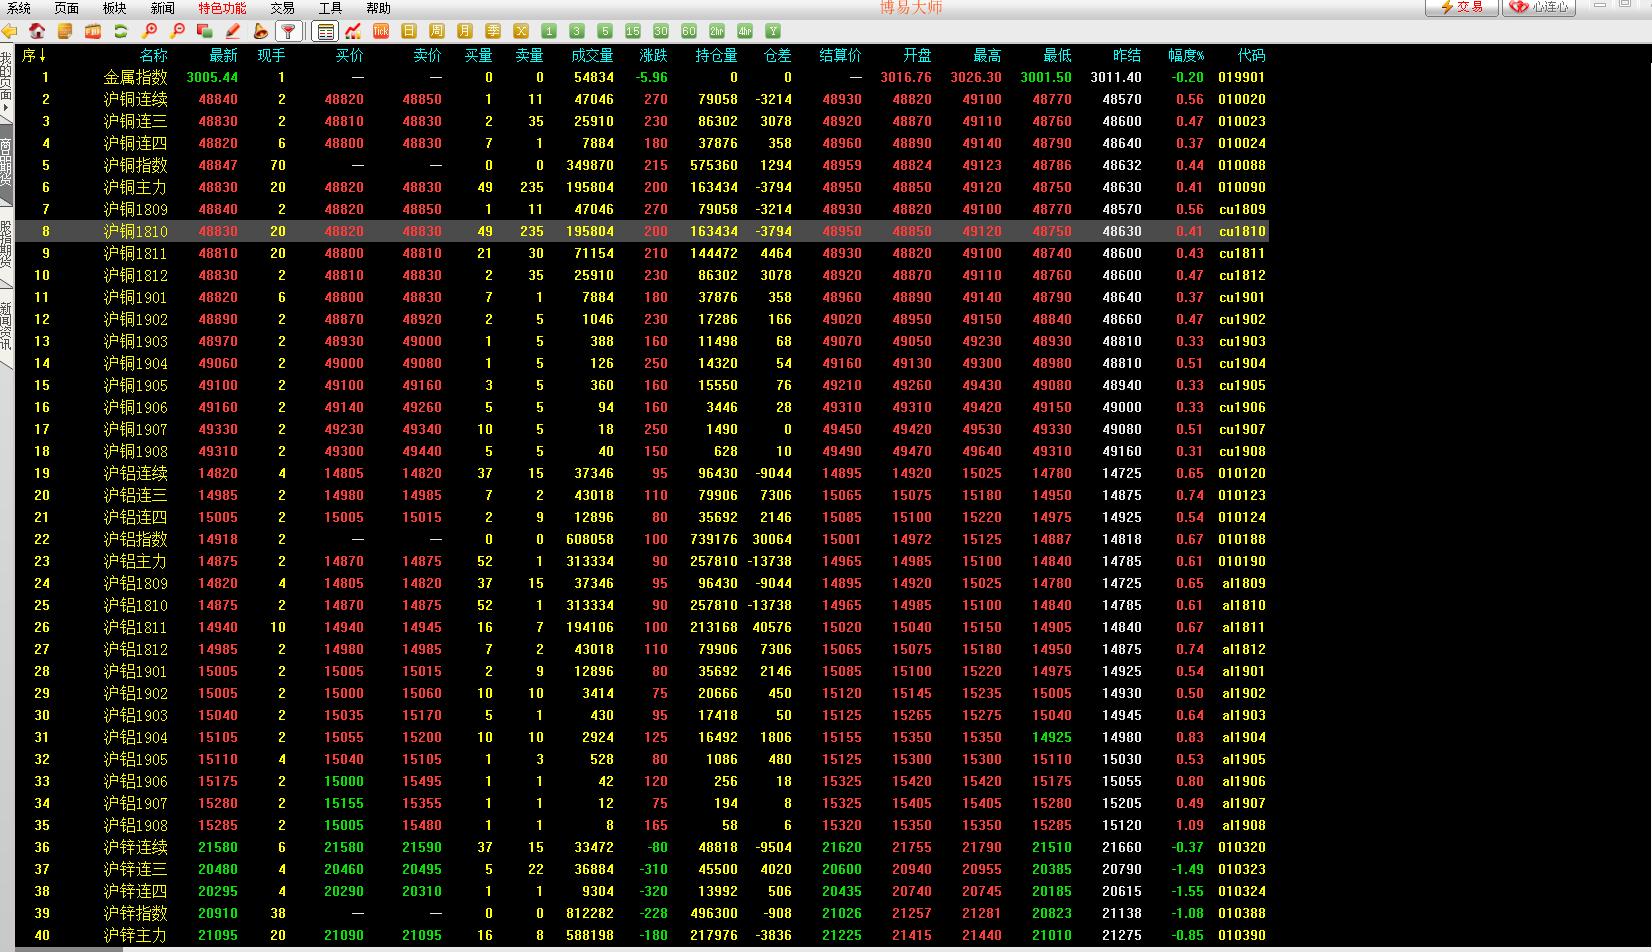Open the 板块 menu

pos(114,8)
